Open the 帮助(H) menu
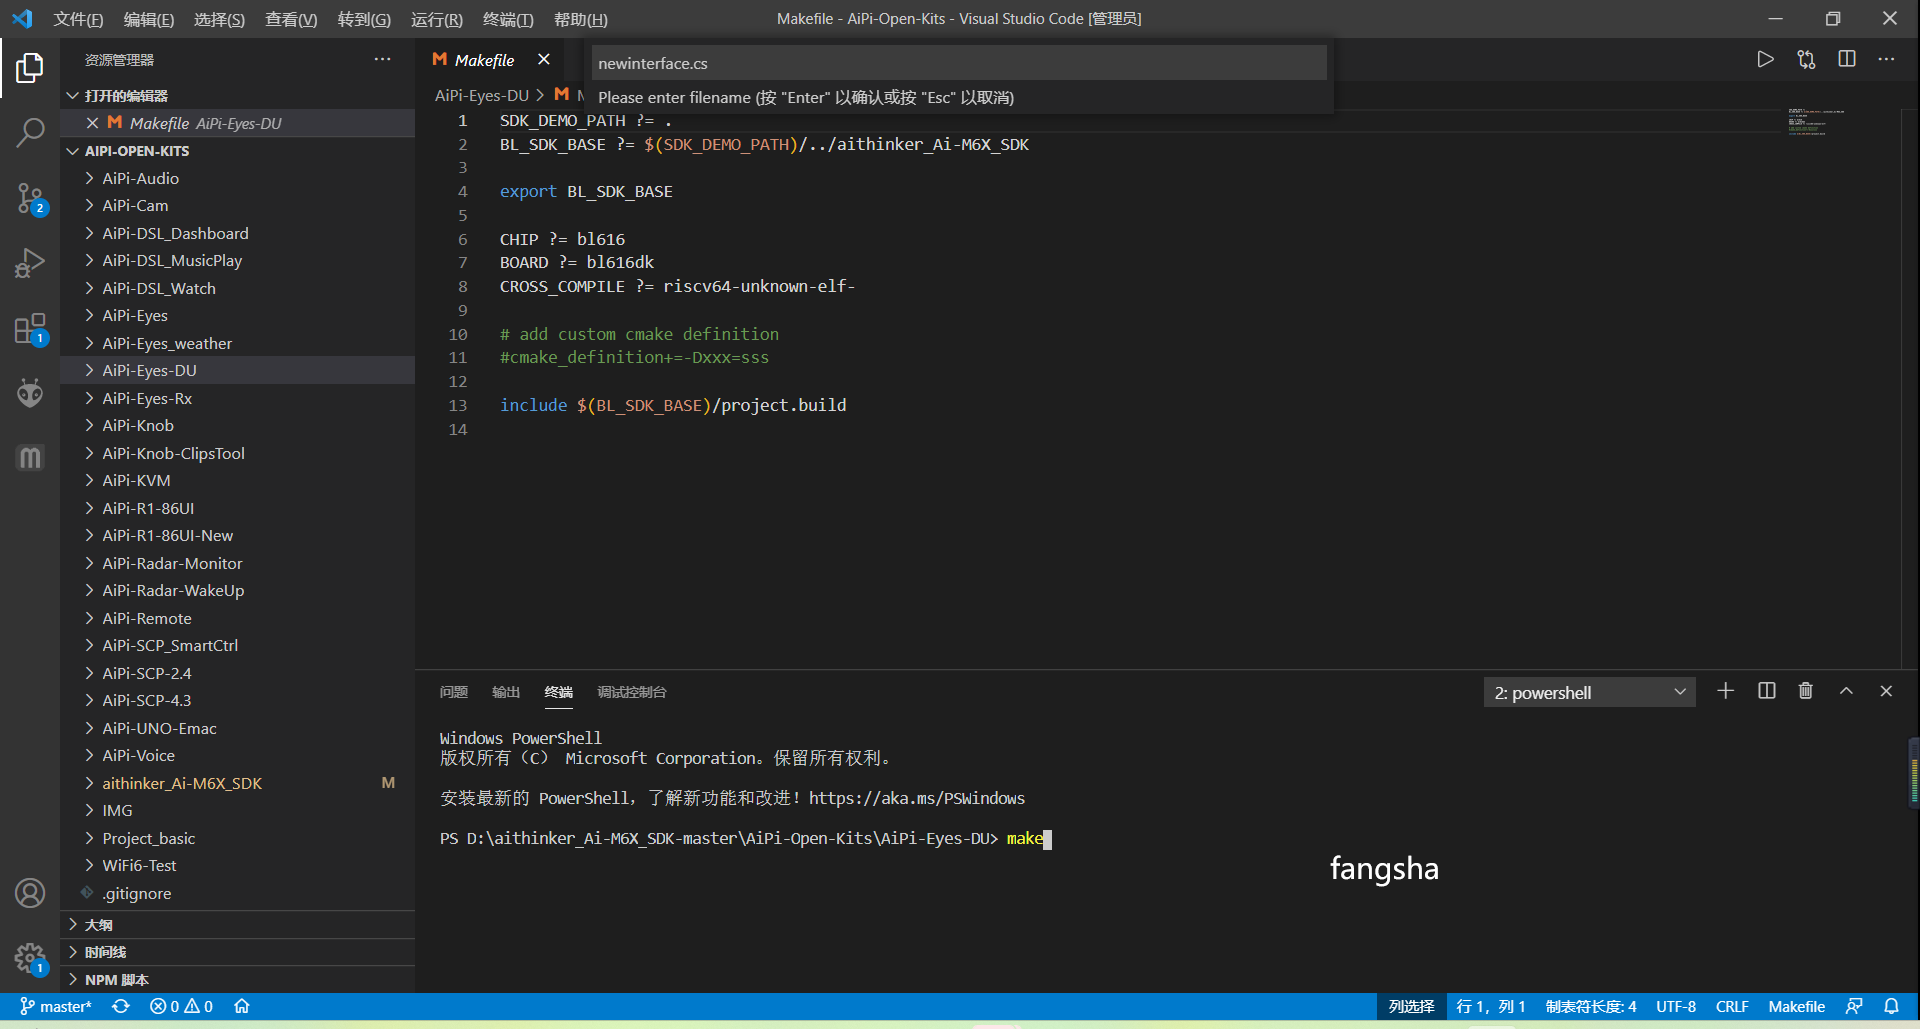Screen dimensions: 1920x1029 click(580, 19)
